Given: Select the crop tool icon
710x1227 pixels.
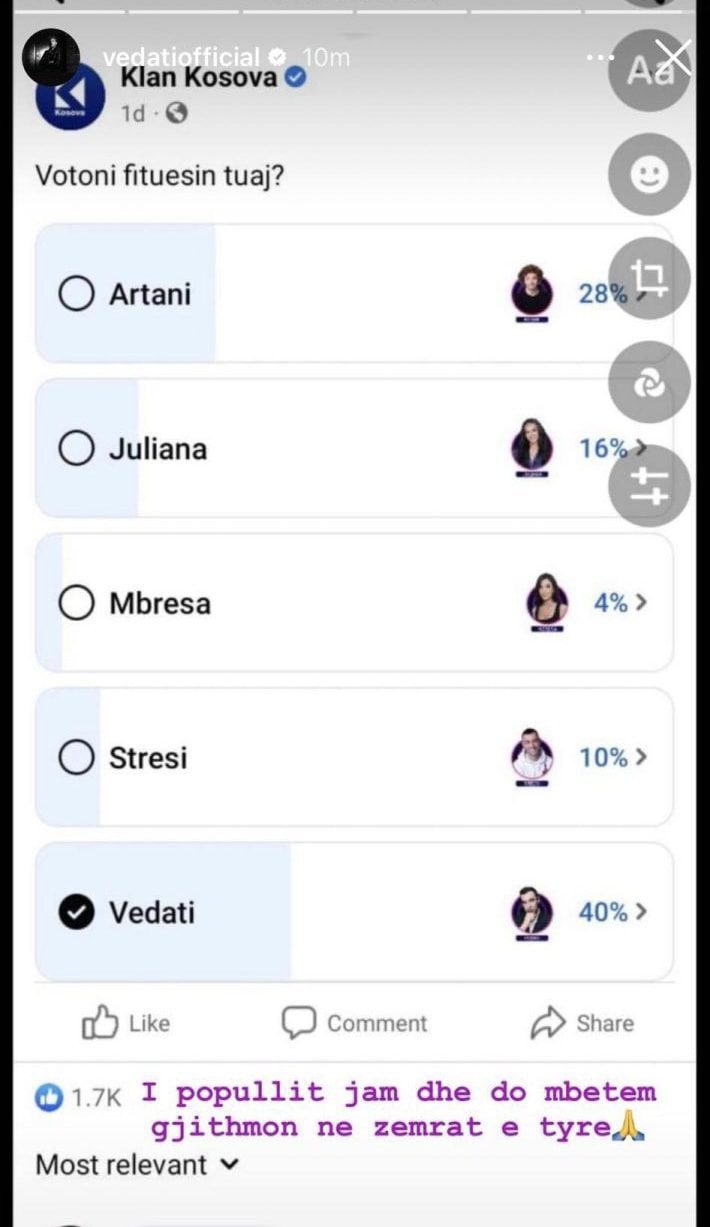Looking at the screenshot, I should [649, 278].
